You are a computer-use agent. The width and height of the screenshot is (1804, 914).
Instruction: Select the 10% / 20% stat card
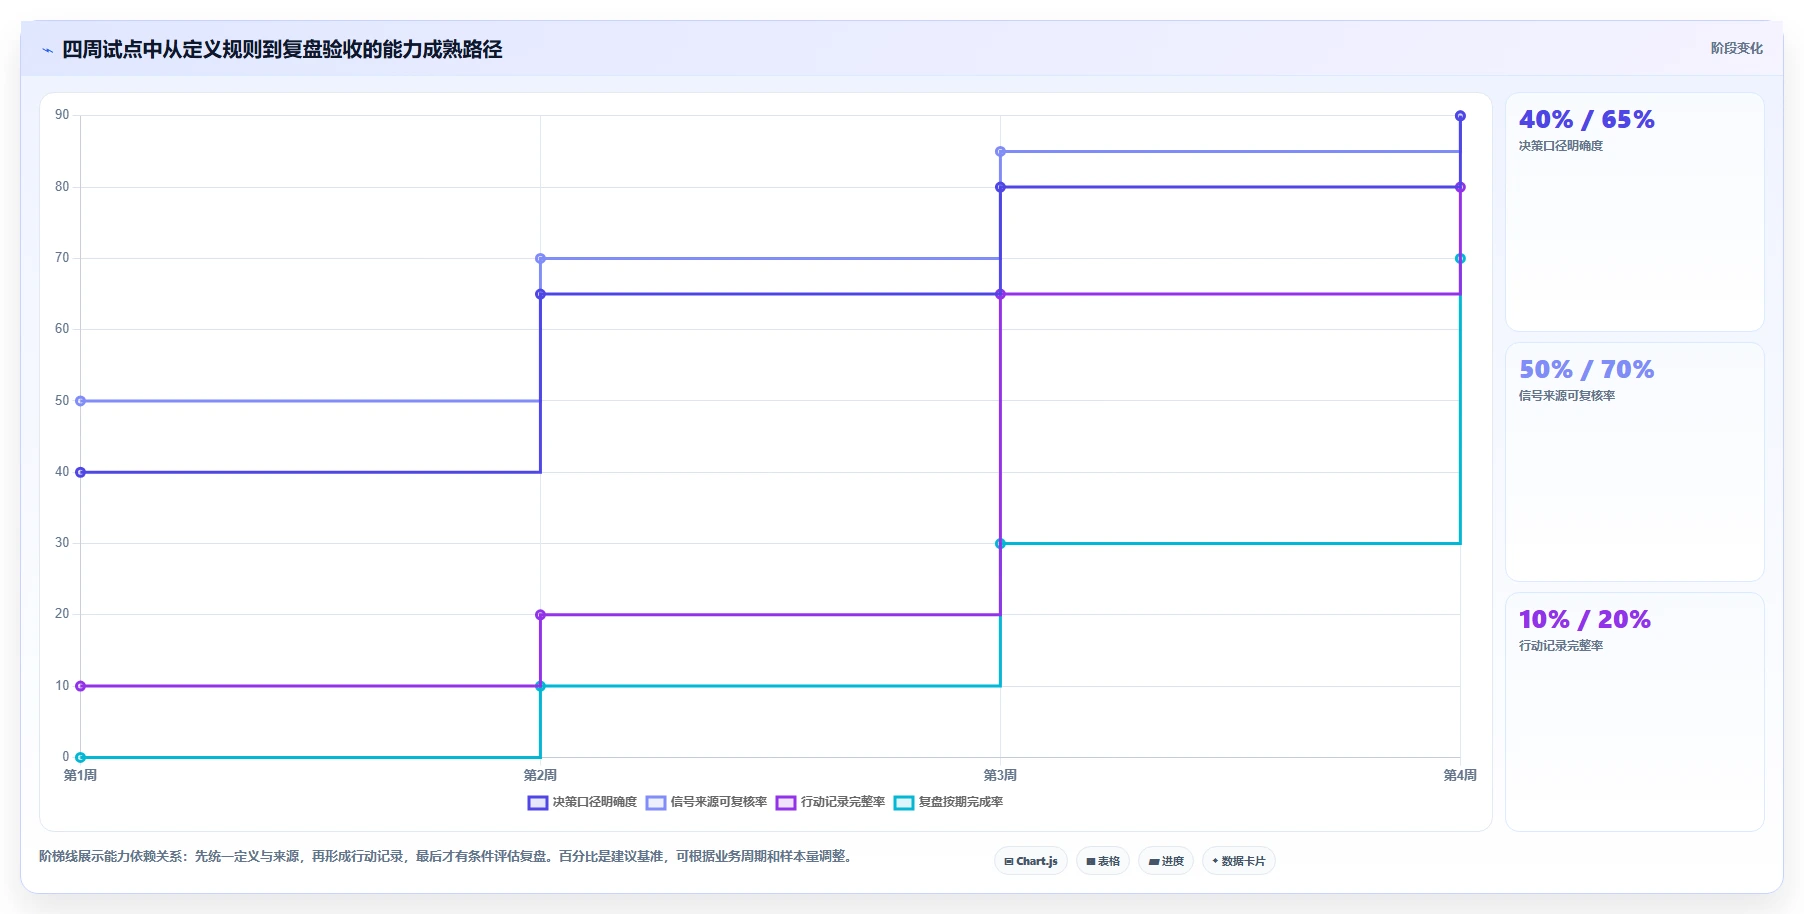click(1635, 712)
